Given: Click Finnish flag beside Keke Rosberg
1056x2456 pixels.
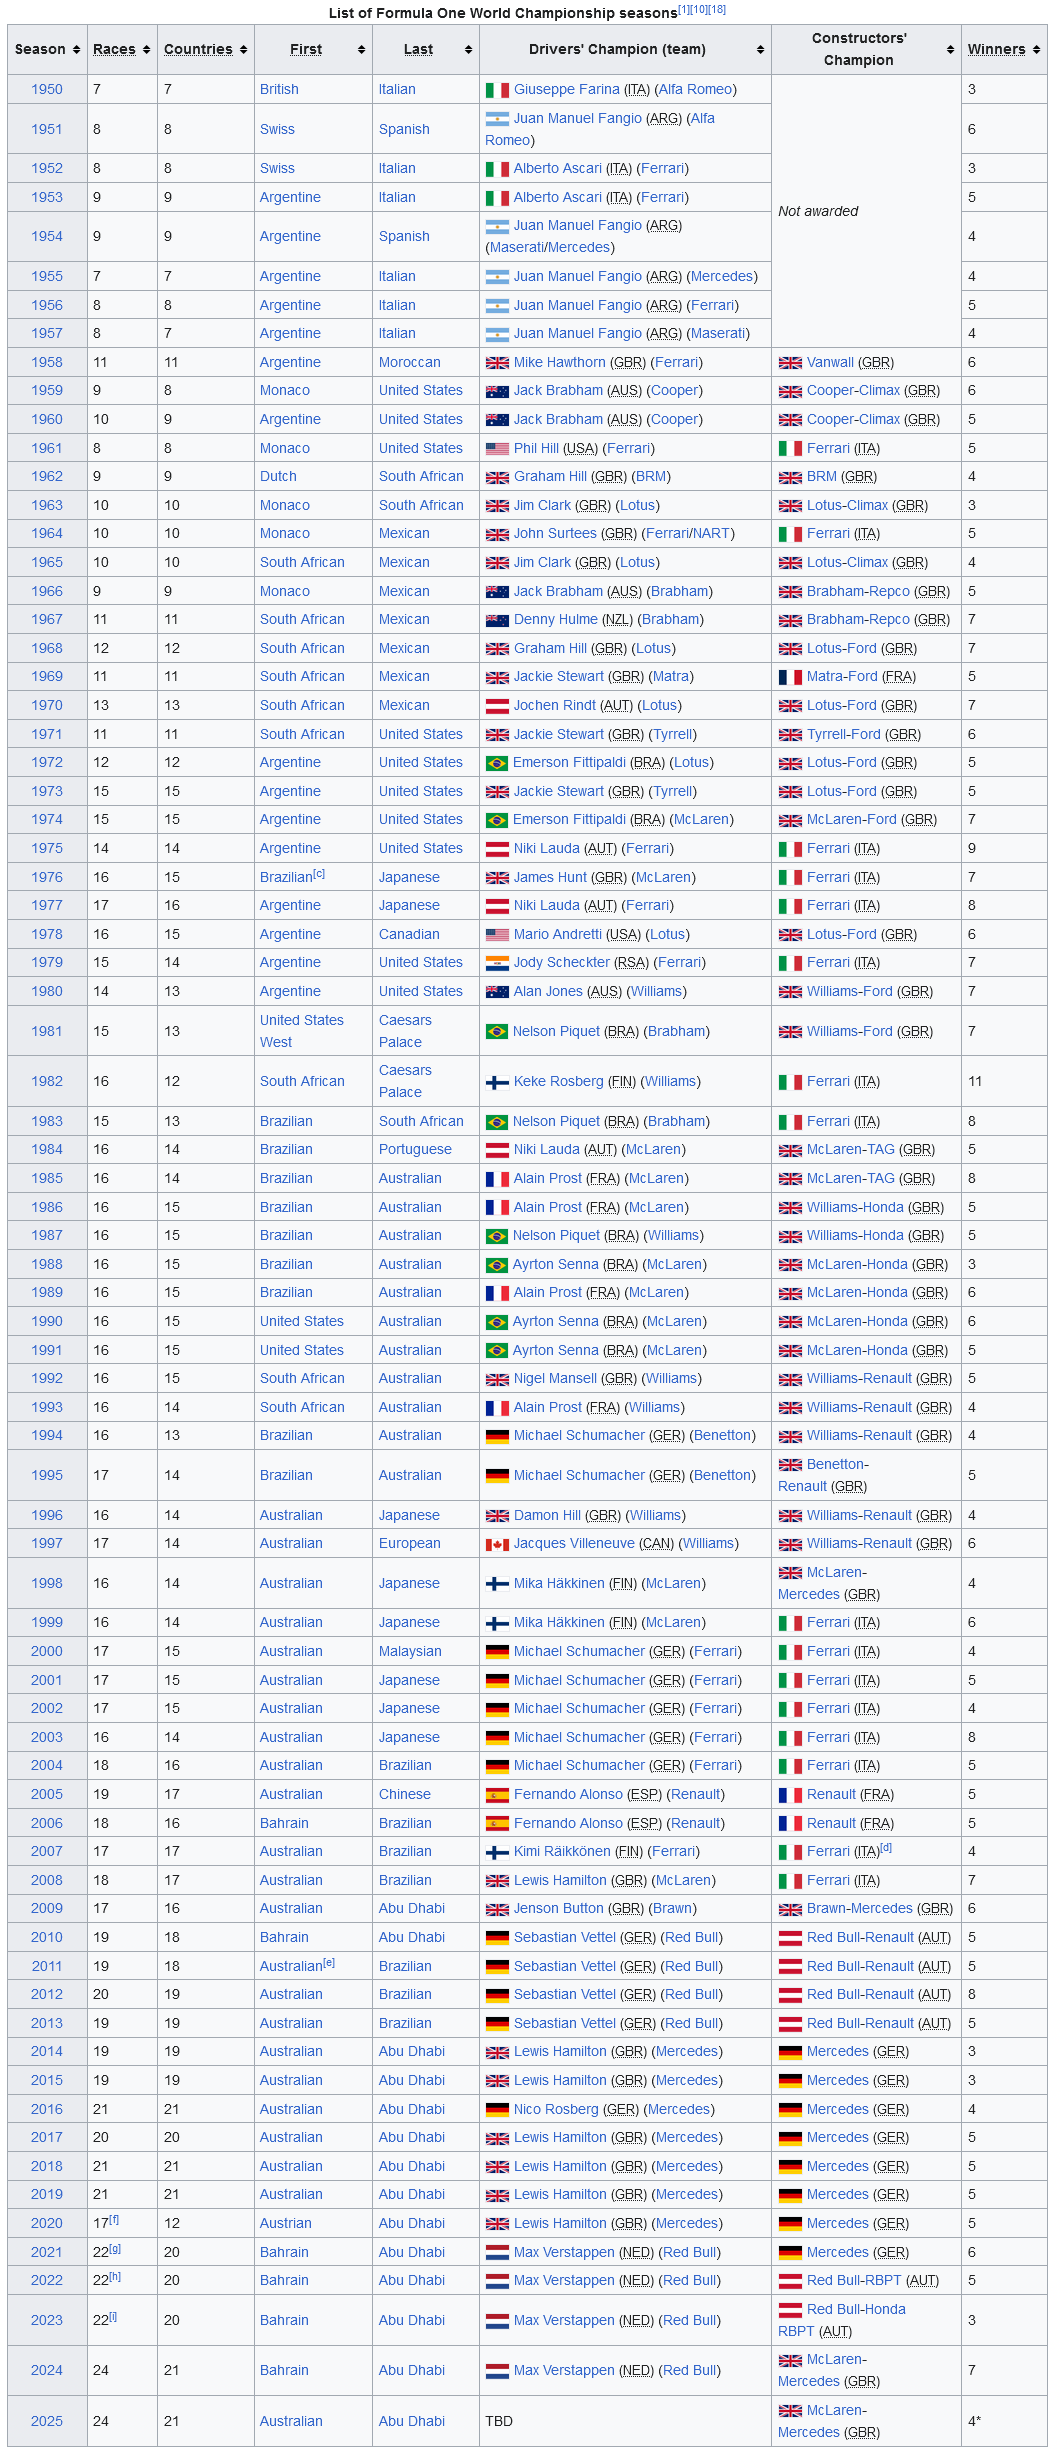Looking at the screenshot, I should pyautogui.click(x=497, y=1082).
